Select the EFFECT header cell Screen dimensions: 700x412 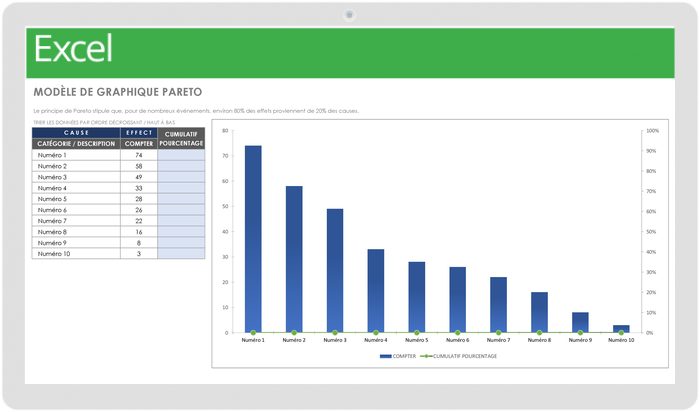click(x=139, y=133)
